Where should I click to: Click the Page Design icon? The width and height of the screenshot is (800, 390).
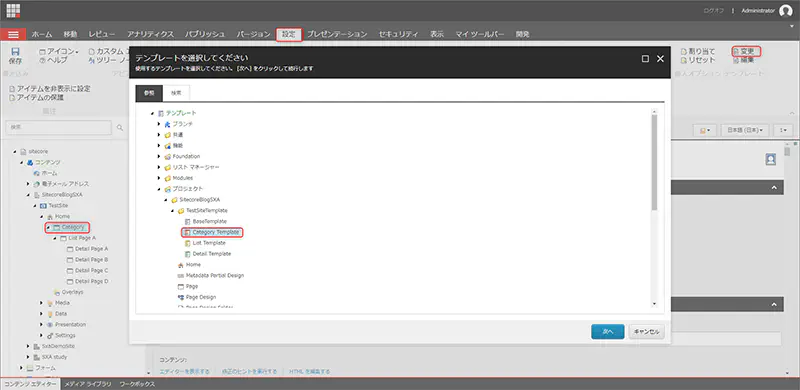(181, 297)
